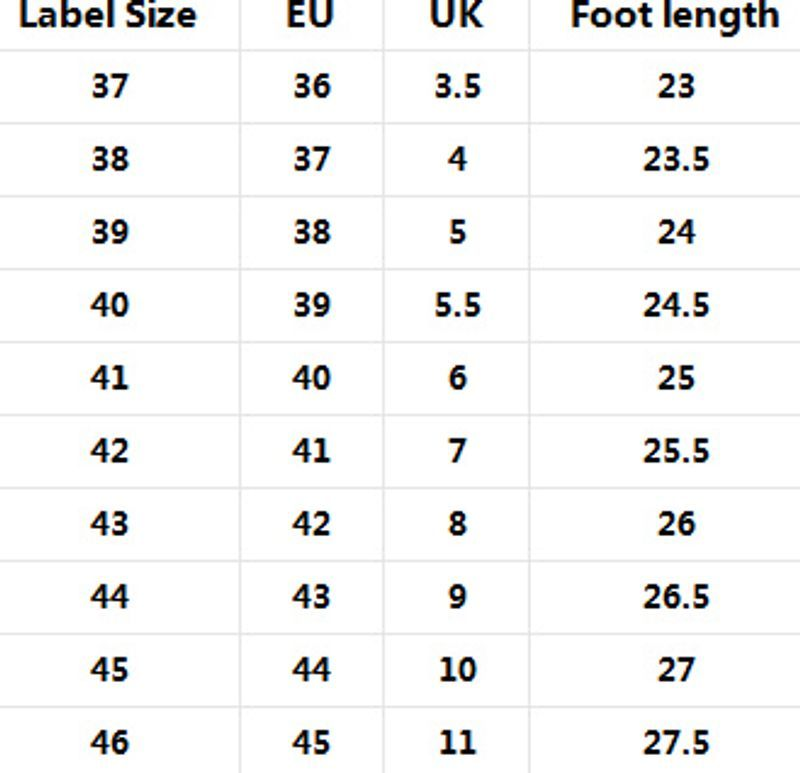Select the "Foot length" column header

click(674, 15)
